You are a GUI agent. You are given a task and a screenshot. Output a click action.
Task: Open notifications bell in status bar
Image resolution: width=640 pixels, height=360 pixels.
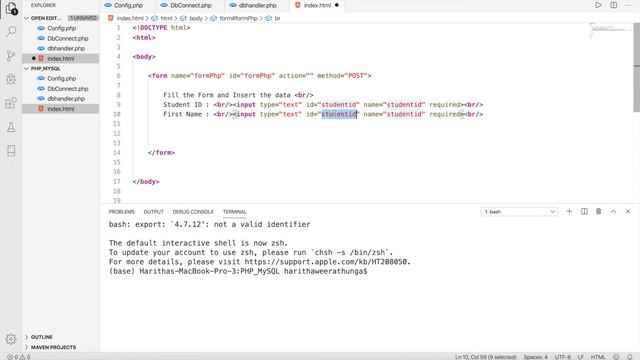(x=630, y=357)
